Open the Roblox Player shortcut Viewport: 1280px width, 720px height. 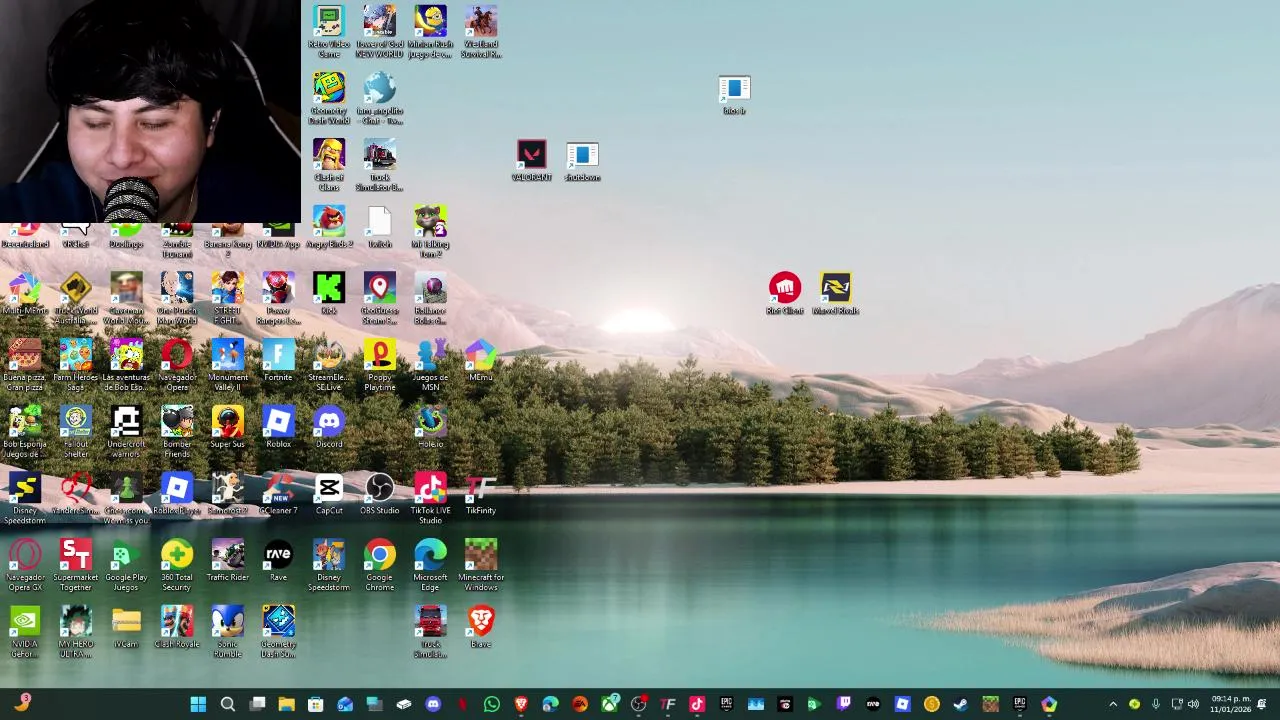[177, 494]
